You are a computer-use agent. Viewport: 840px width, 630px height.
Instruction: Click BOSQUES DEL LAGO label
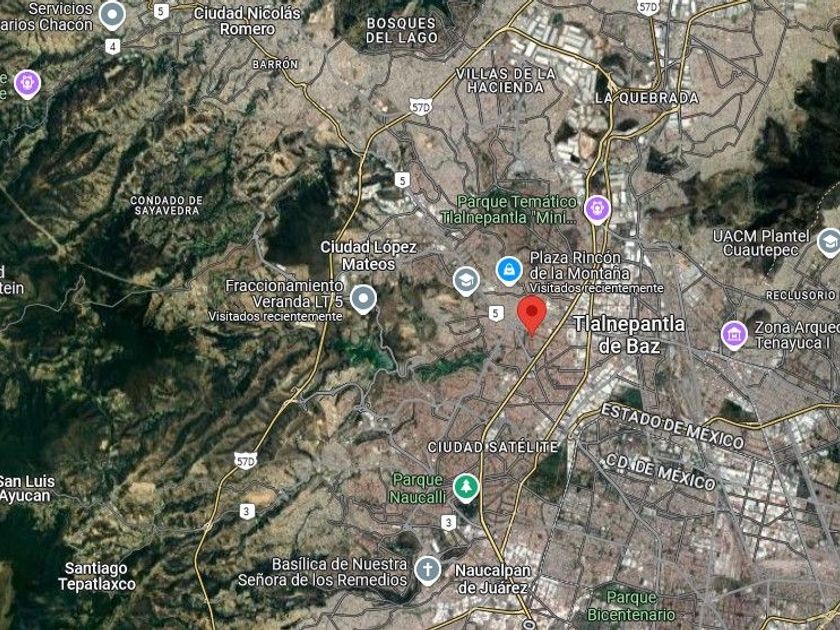pyautogui.click(x=402, y=31)
